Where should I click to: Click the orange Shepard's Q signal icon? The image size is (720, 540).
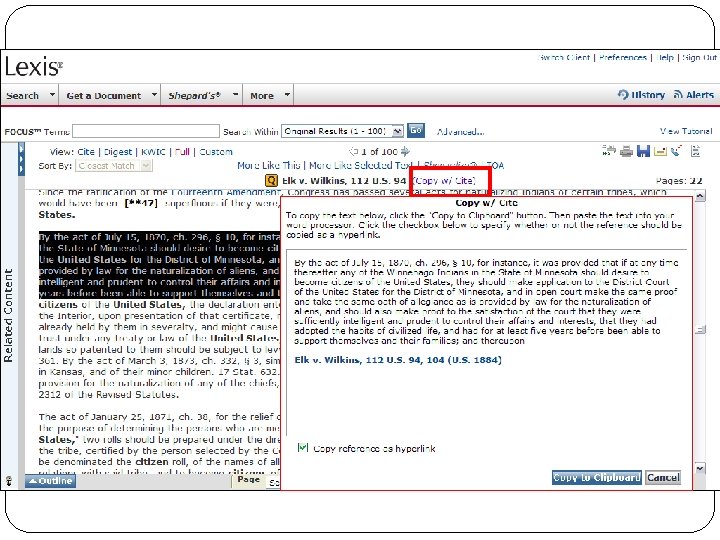point(271,181)
